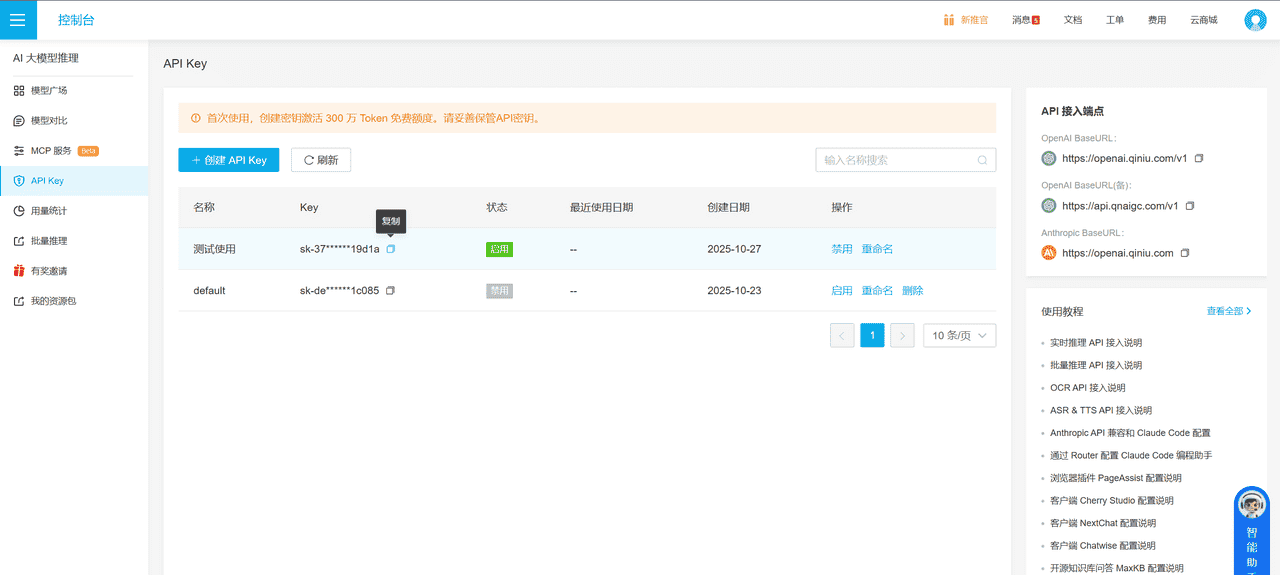
Task: Open 实时推理 API 接入说明 tutorial
Action: 1096,343
